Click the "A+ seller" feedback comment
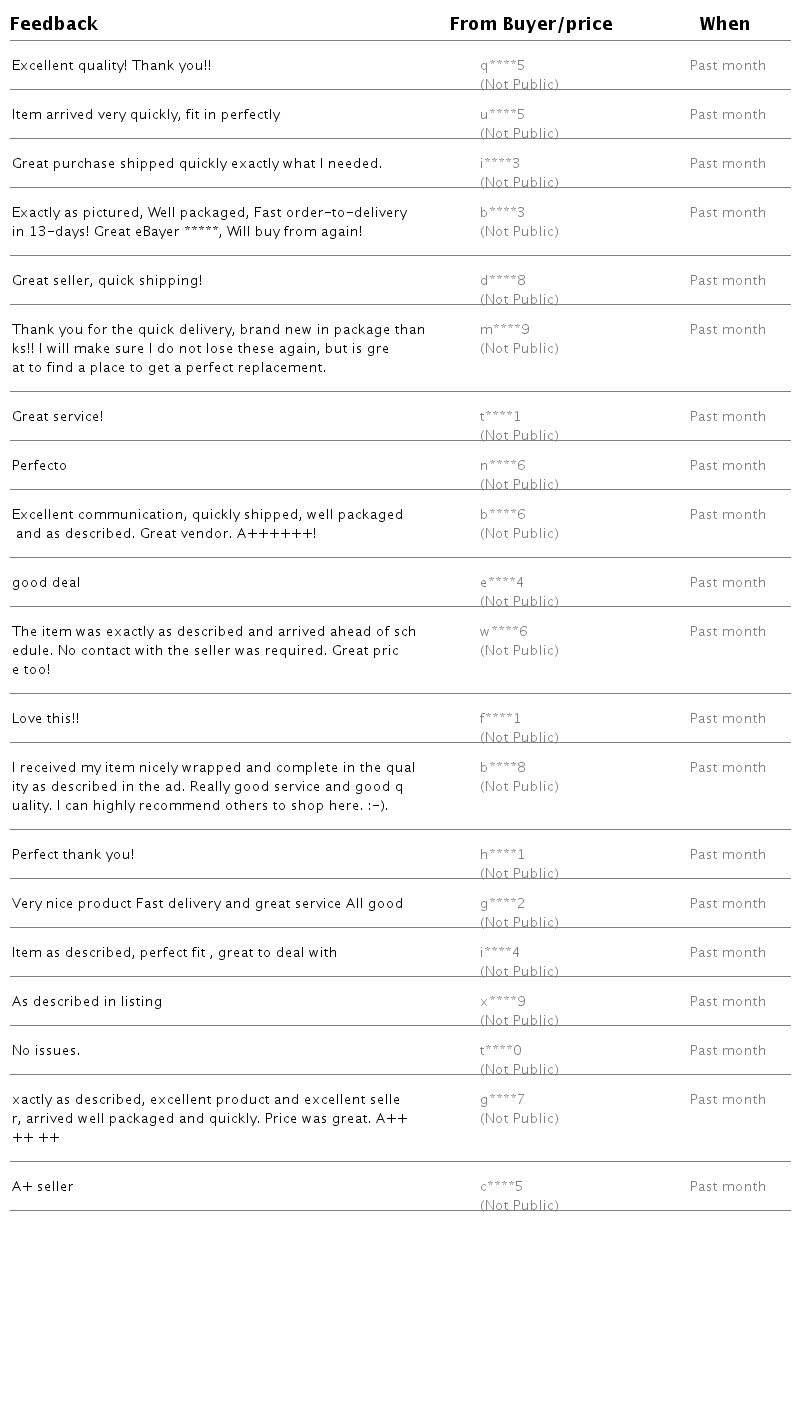The height and width of the screenshot is (1424, 800). coord(43,1187)
